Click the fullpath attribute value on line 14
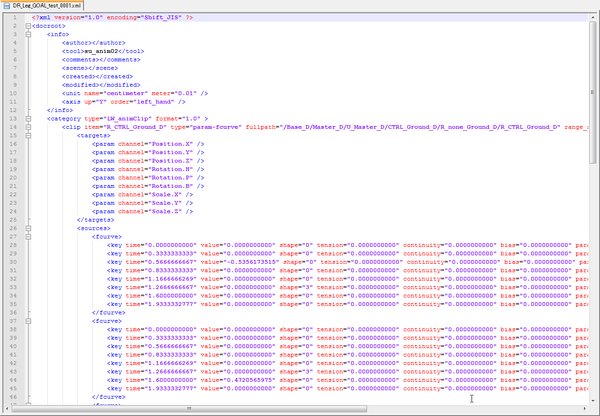The height and width of the screenshot is (416, 600). (418, 127)
